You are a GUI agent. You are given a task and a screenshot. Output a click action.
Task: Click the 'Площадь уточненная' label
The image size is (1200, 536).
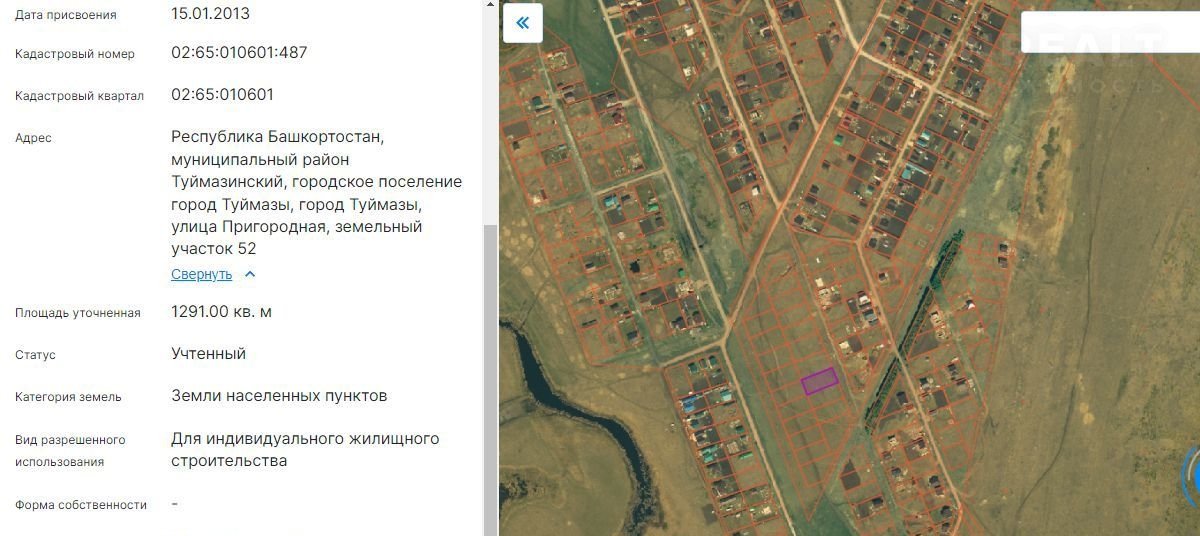78,313
